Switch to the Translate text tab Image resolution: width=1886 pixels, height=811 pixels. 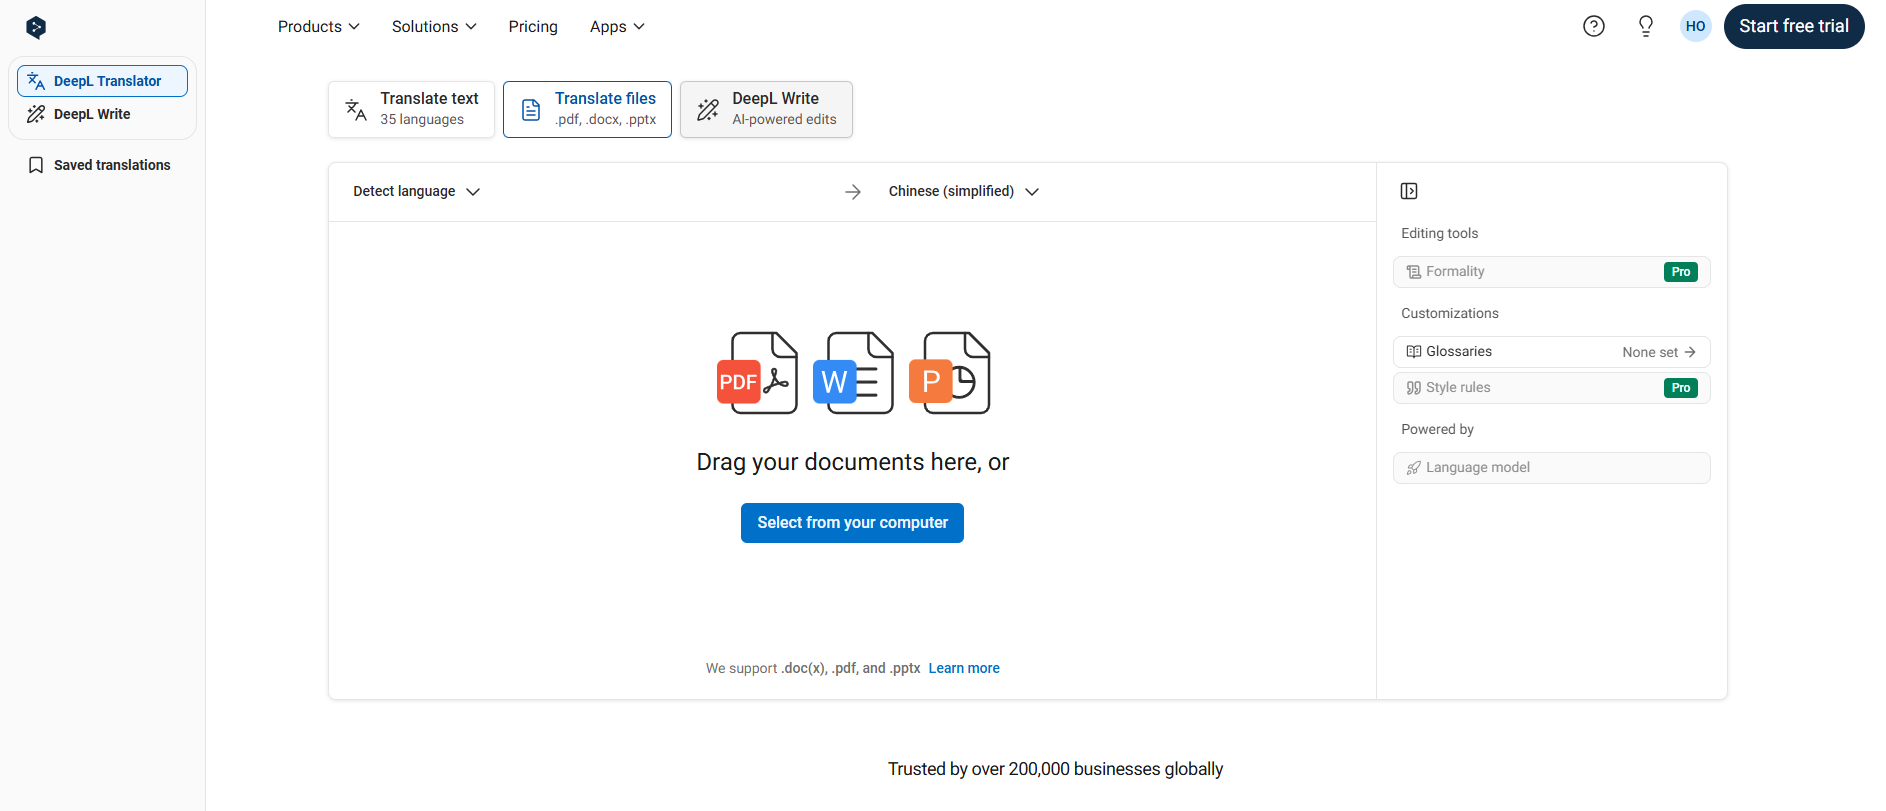coord(412,109)
